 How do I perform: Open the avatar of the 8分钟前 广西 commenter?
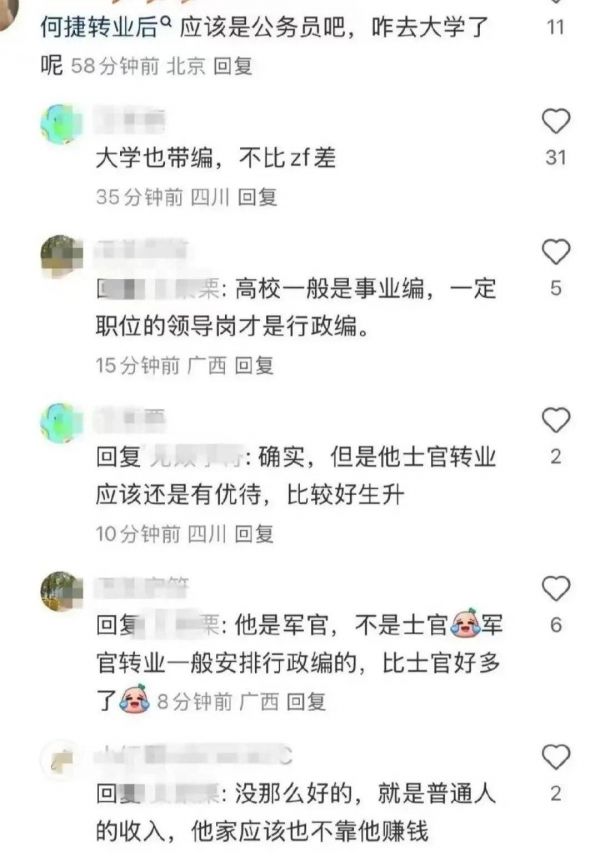(61, 591)
